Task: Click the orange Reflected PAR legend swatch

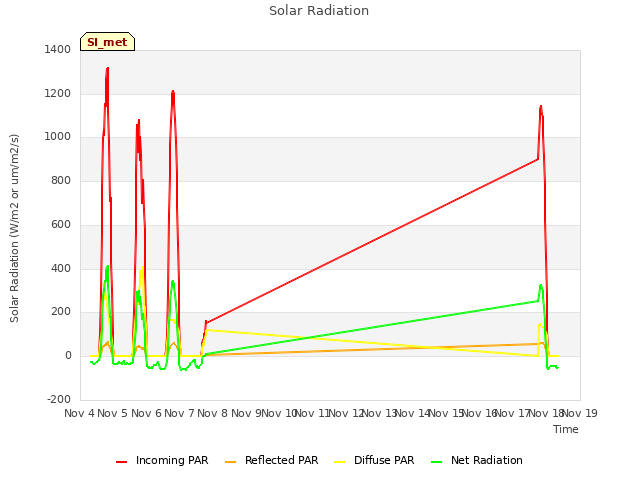Action: (230, 462)
